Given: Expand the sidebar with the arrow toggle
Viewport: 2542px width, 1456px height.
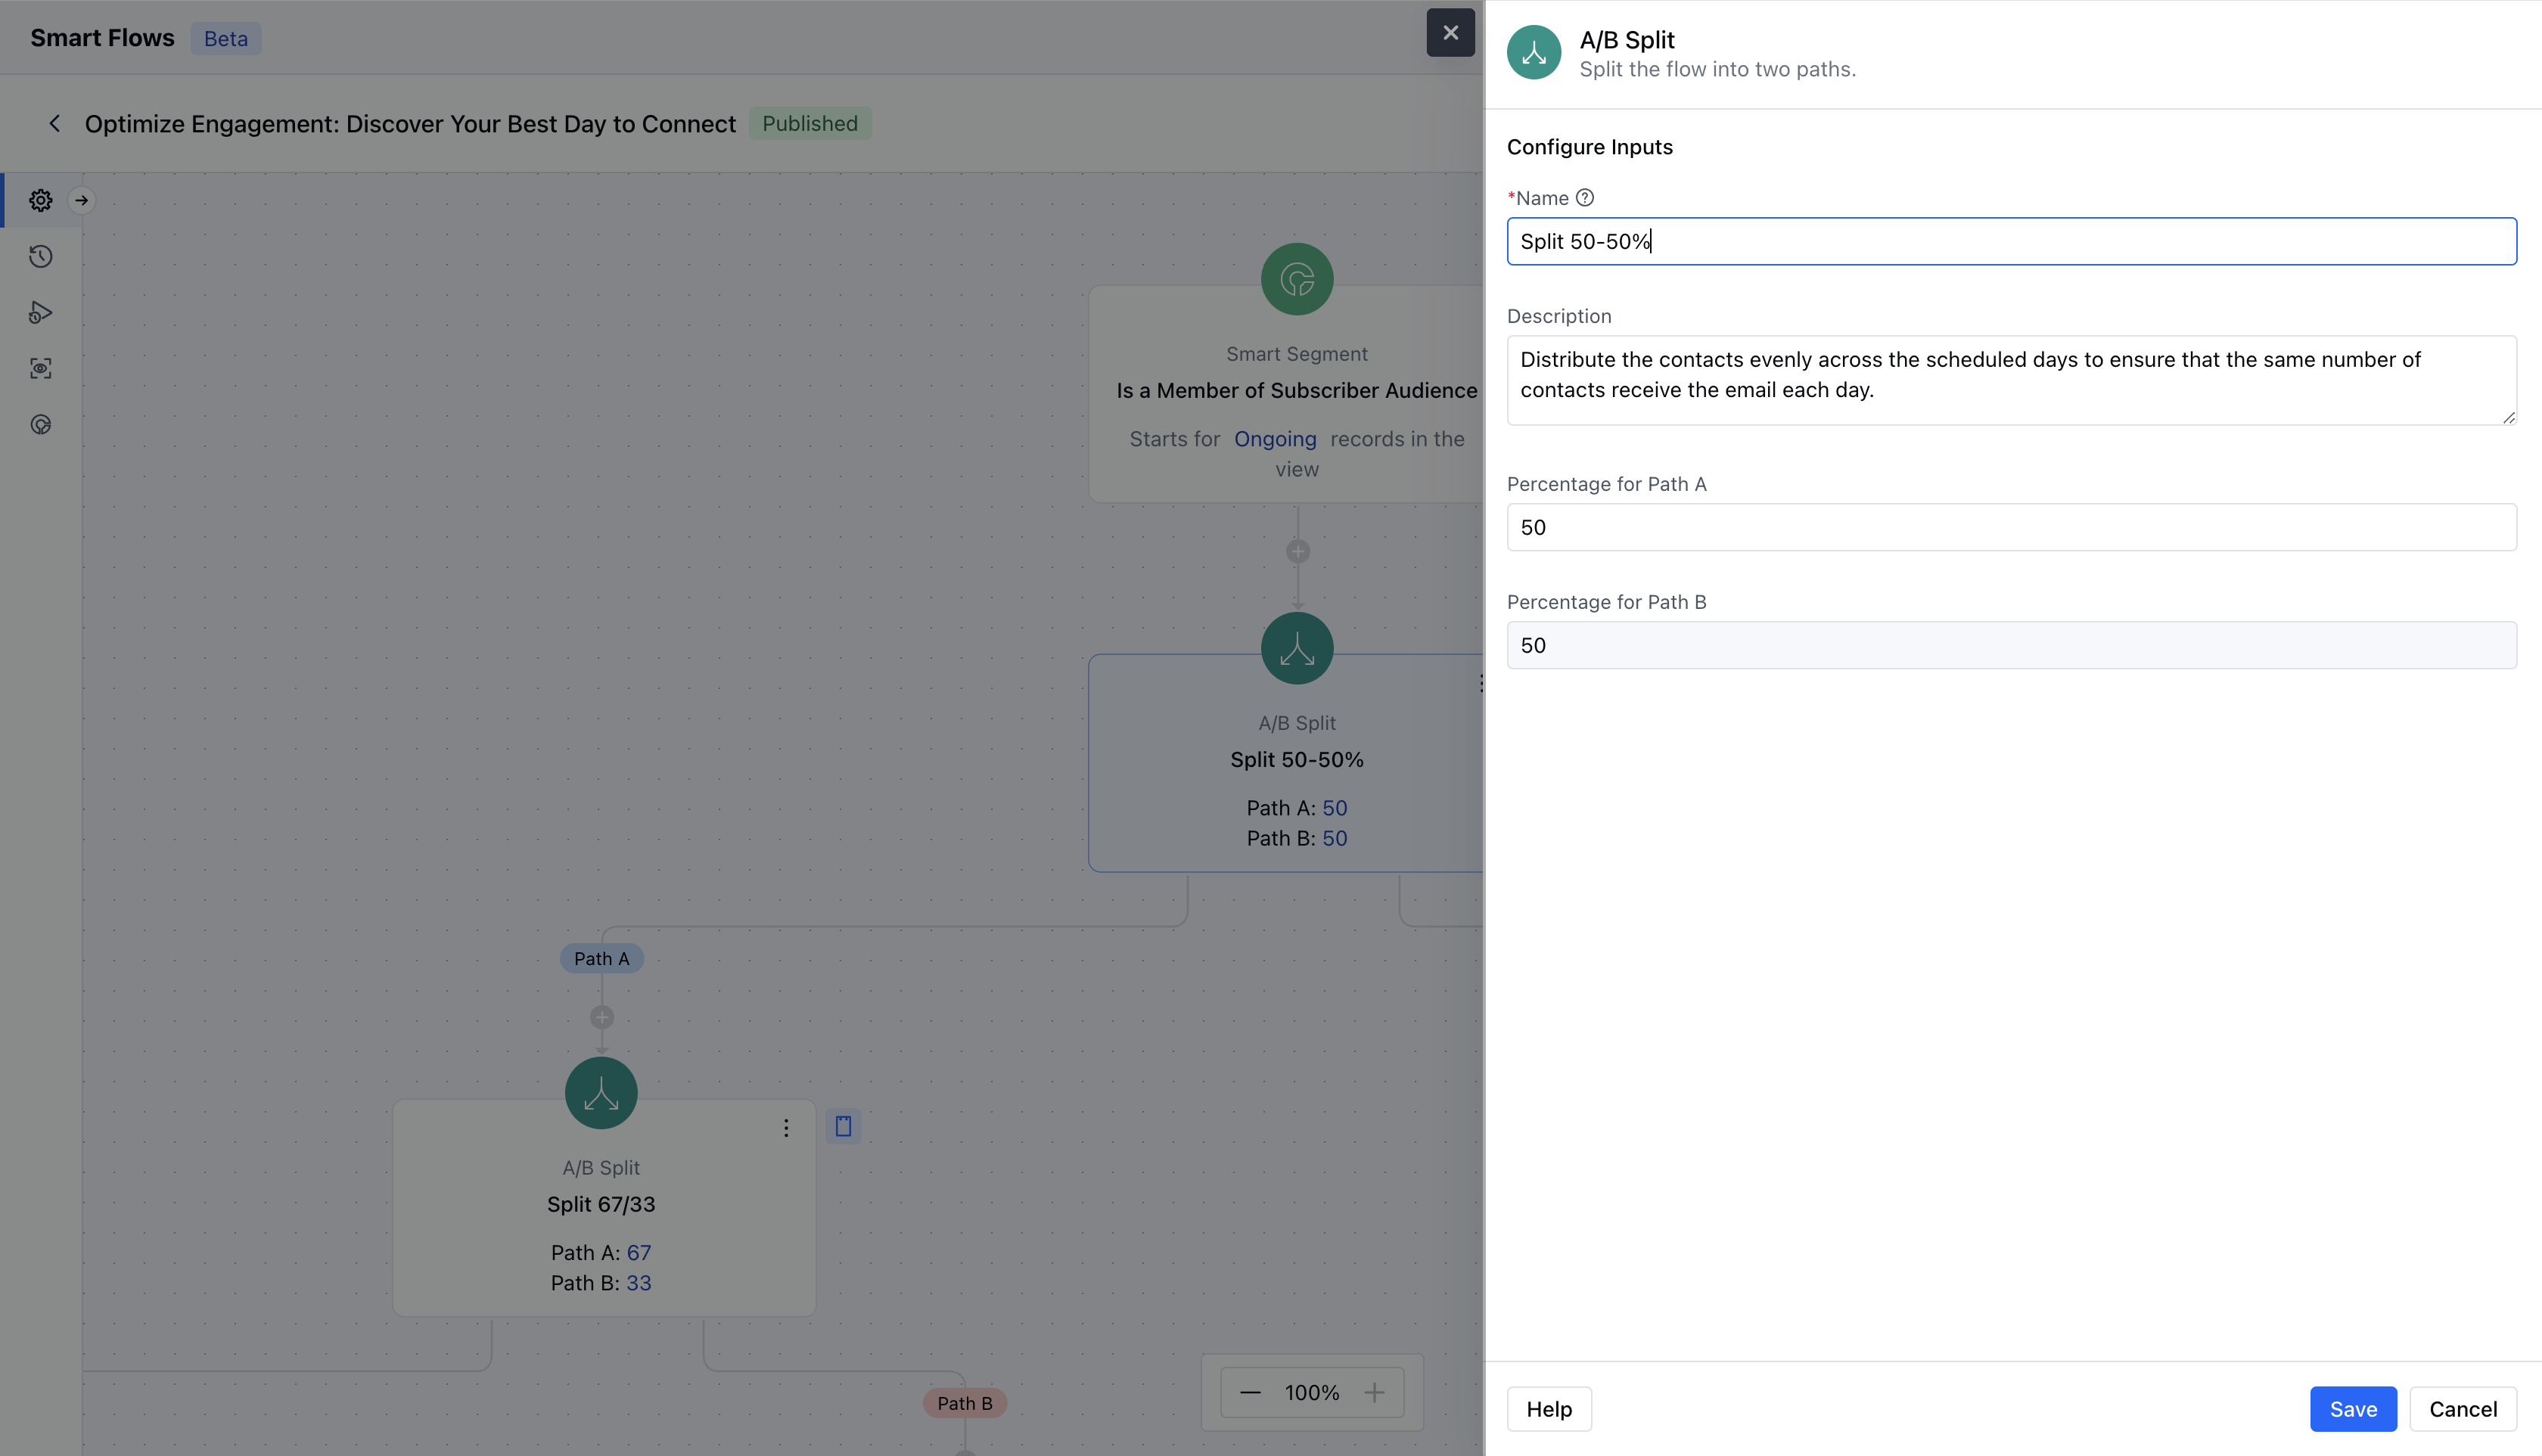Looking at the screenshot, I should (82, 200).
